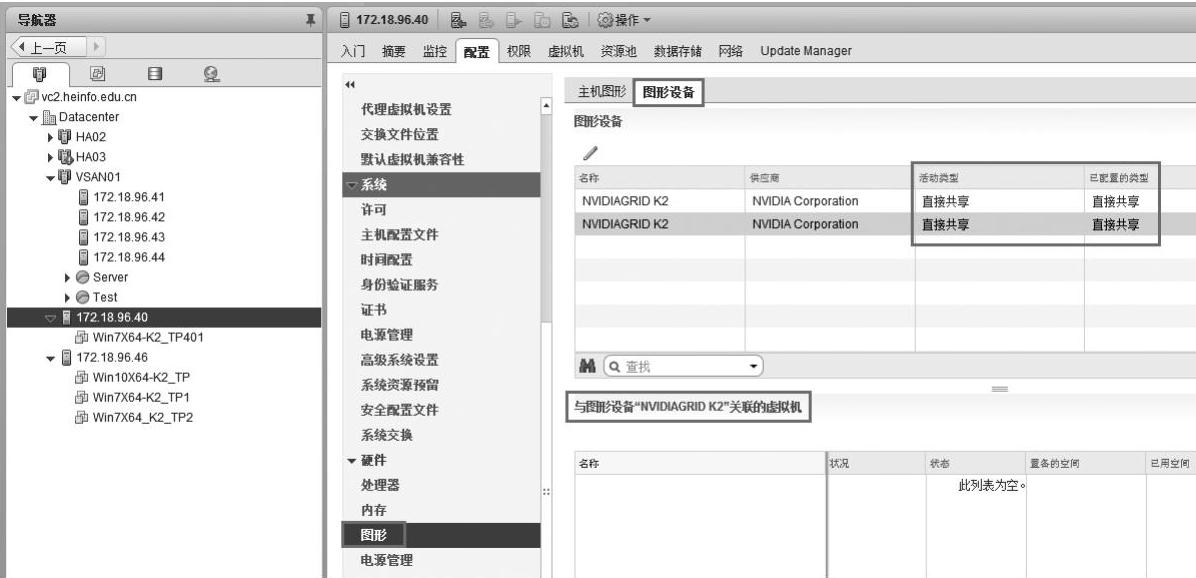Click the VM icon of Win7X64-K2_TP401

(x=82, y=337)
